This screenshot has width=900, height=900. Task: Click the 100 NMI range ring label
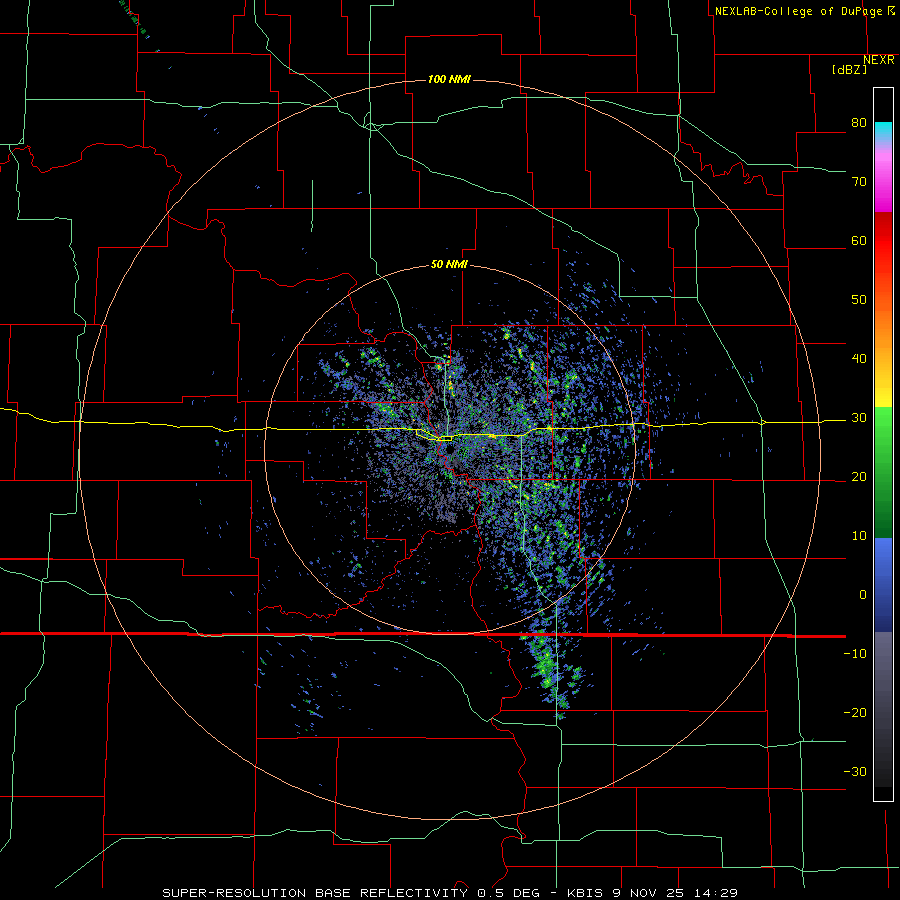coord(449,79)
